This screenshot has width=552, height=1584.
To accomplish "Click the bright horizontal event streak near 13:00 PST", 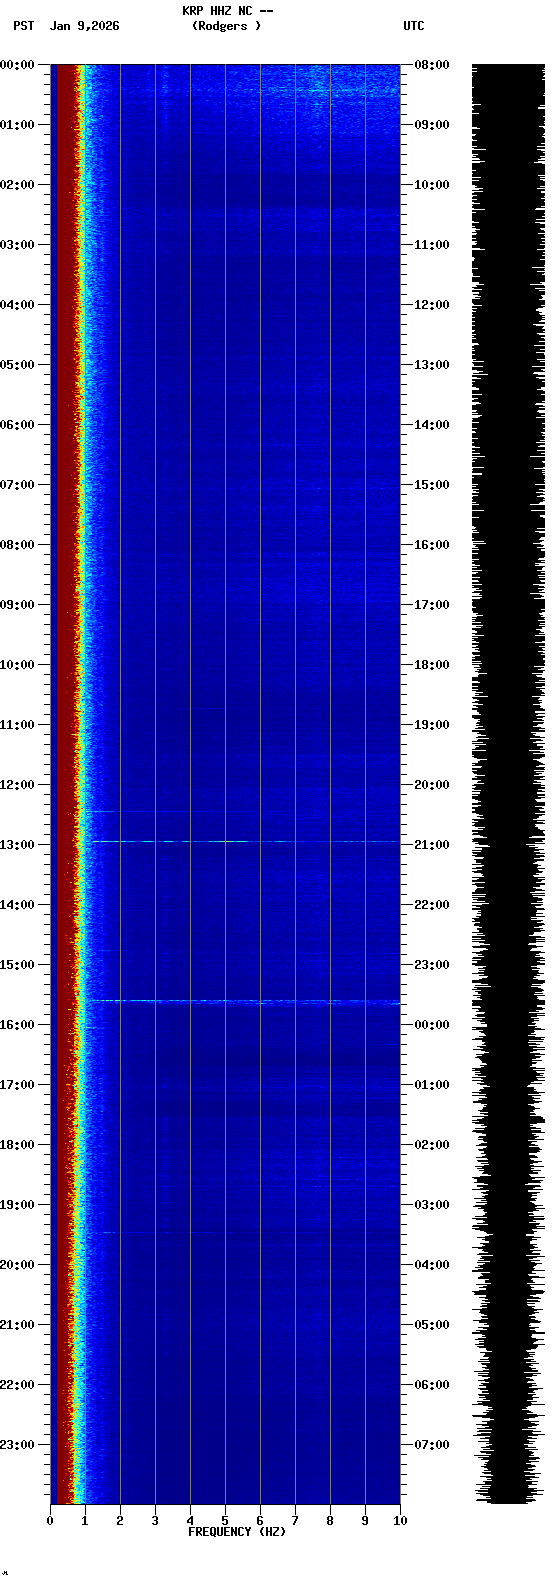I will click(x=243, y=842).
